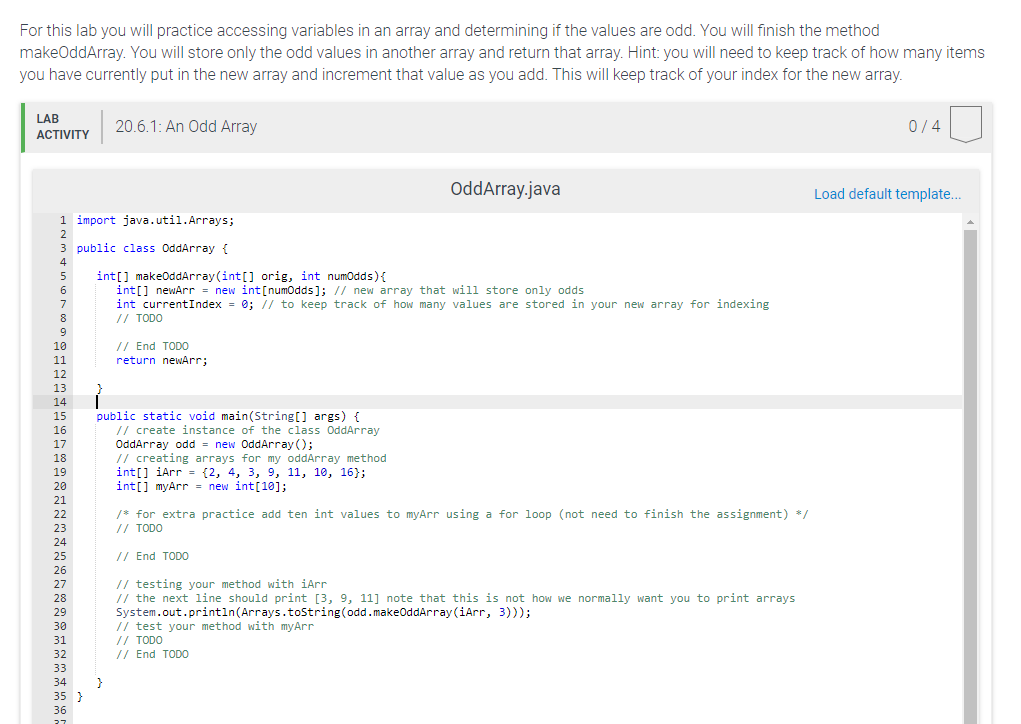1021x724 pixels.
Task: Click the '// End TODO' comment on line 32
Action: 152,654
